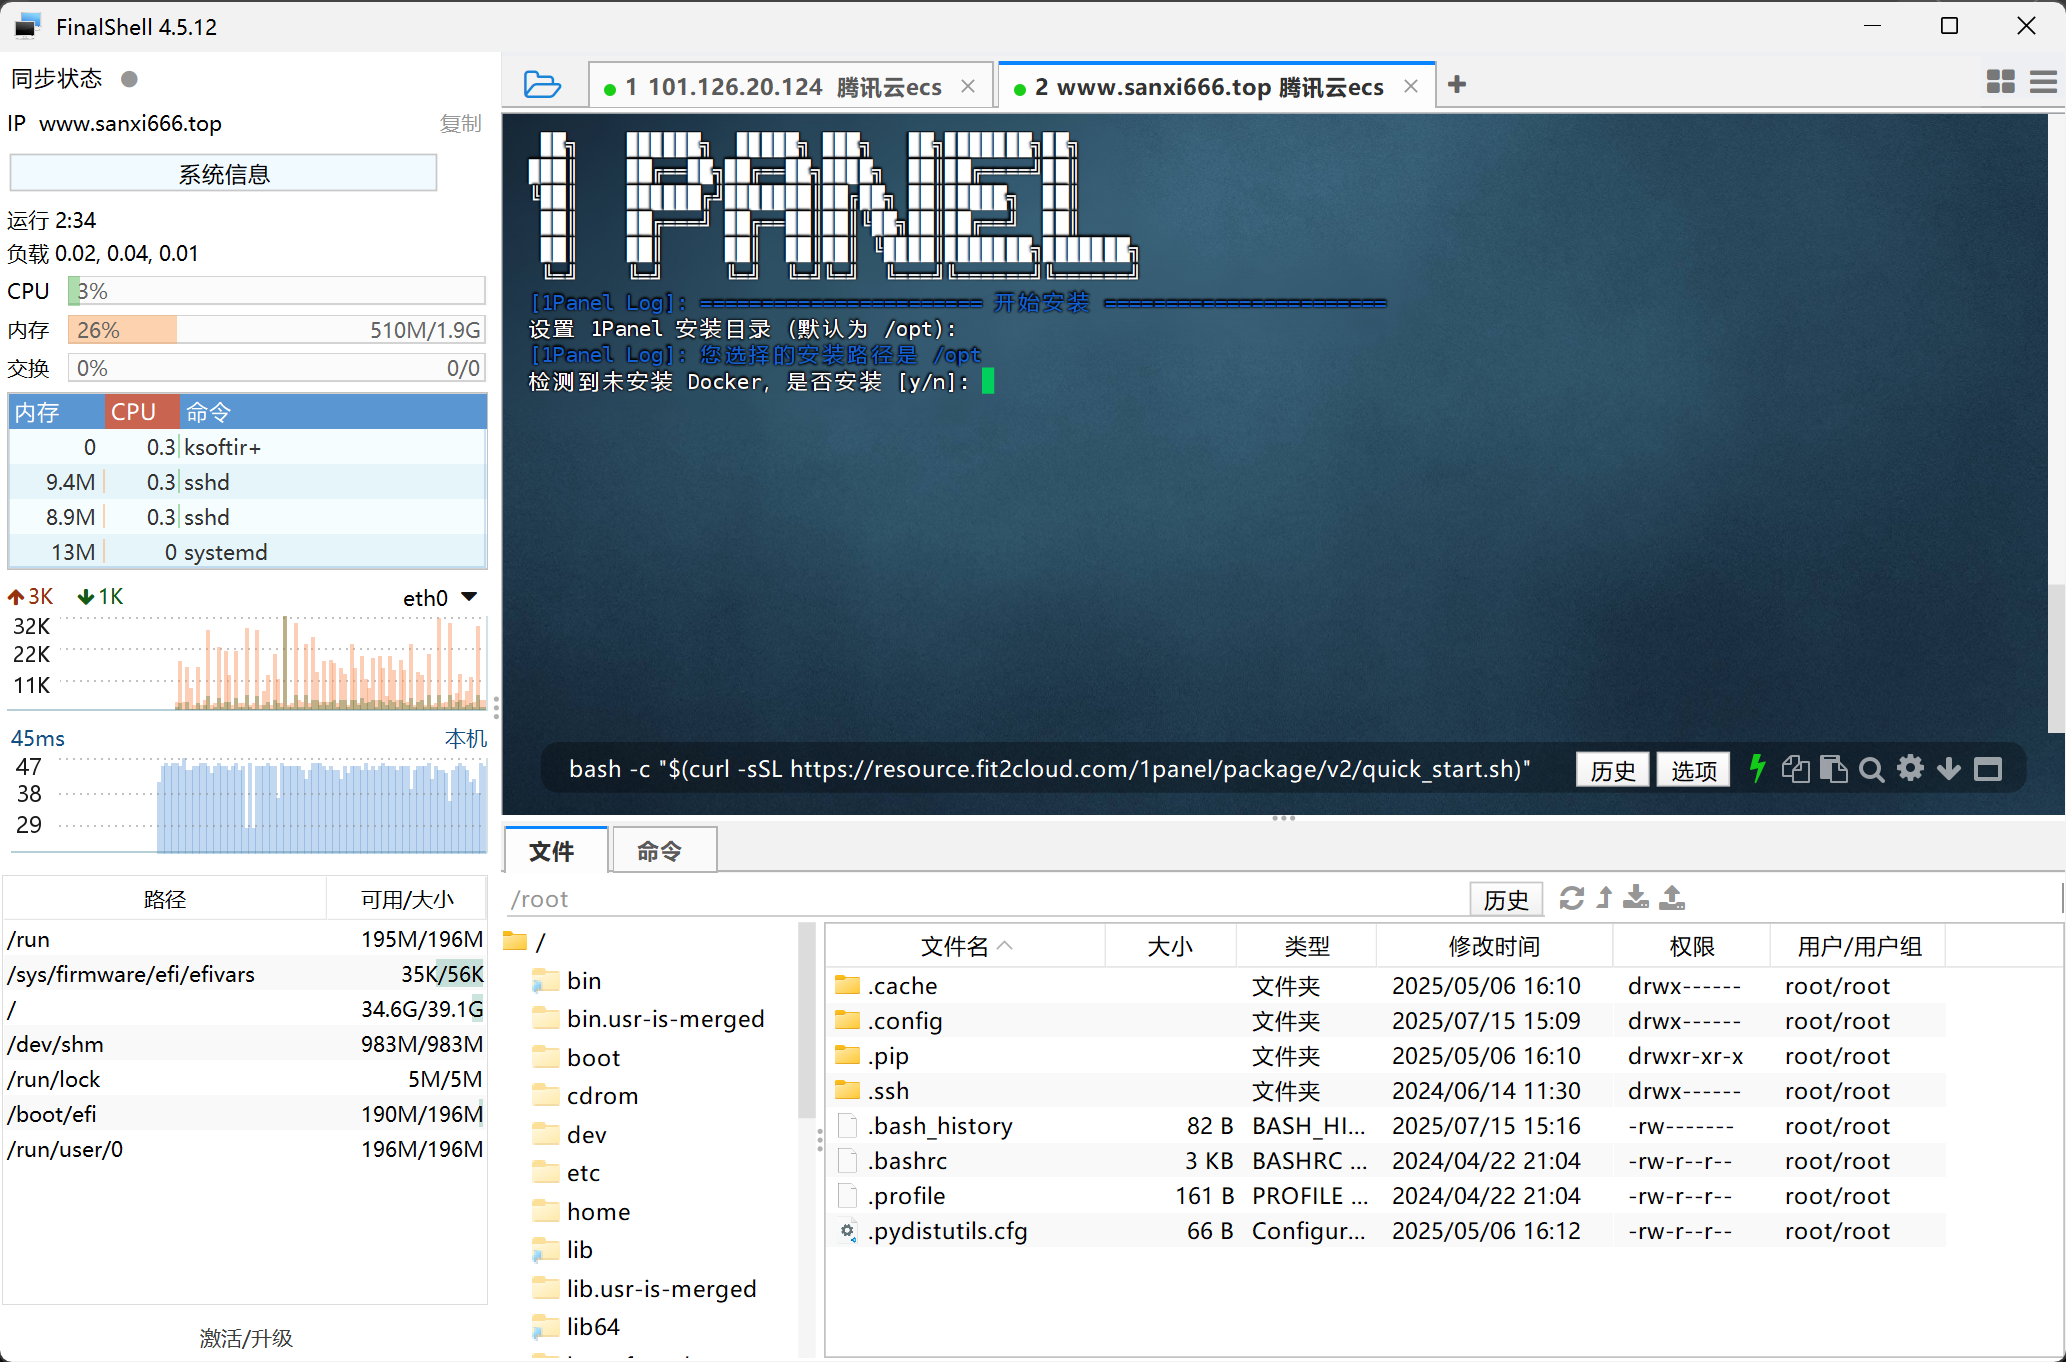Refresh the /root file listing
This screenshot has width=2066, height=1362.
click(1571, 898)
